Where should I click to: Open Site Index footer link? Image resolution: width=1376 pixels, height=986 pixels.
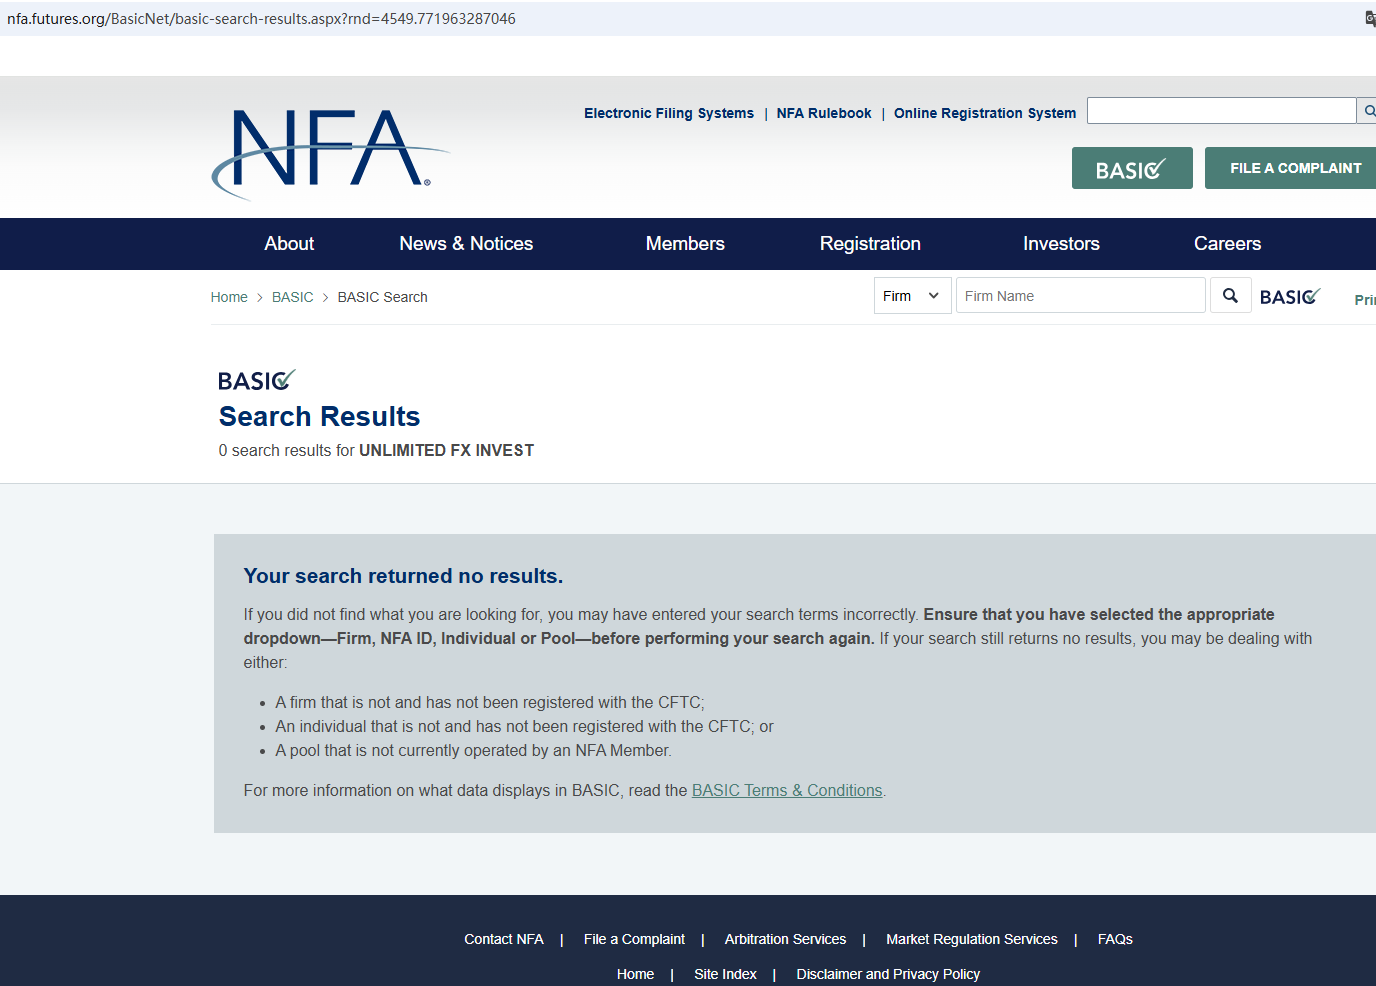(725, 974)
